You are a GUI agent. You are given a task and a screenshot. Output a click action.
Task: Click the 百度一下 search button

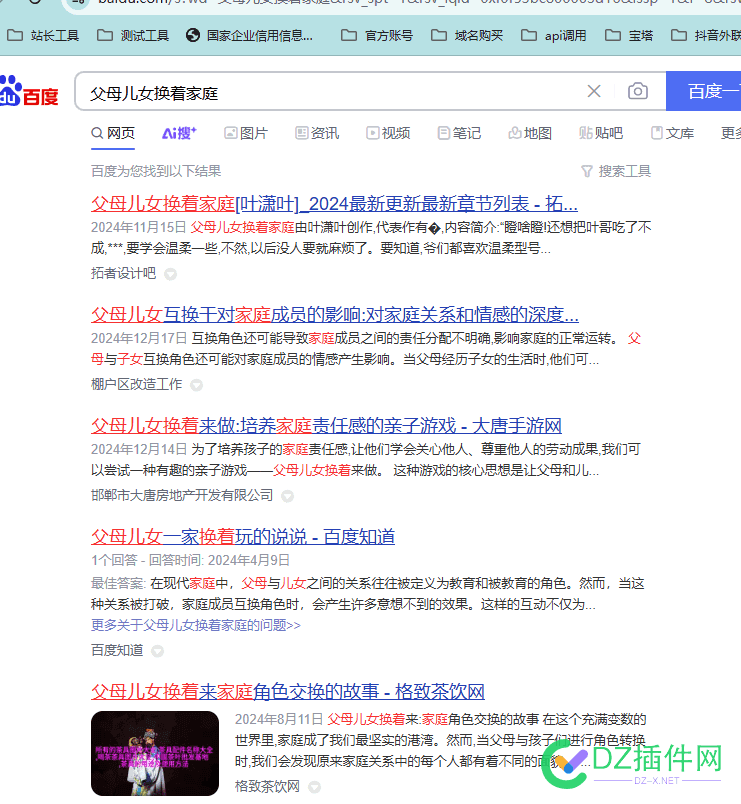704,91
